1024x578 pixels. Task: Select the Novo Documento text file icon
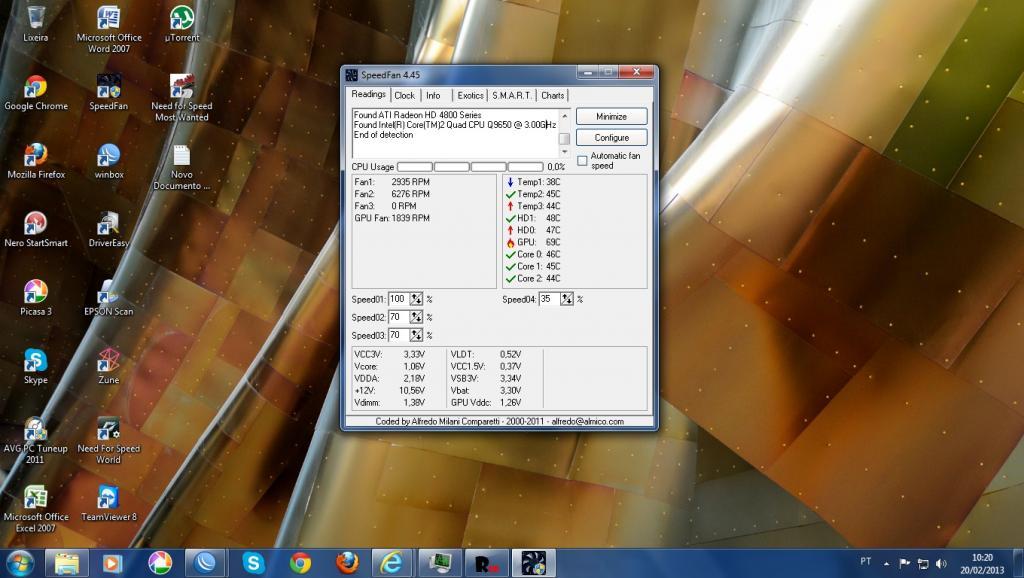click(x=182, y=167)
